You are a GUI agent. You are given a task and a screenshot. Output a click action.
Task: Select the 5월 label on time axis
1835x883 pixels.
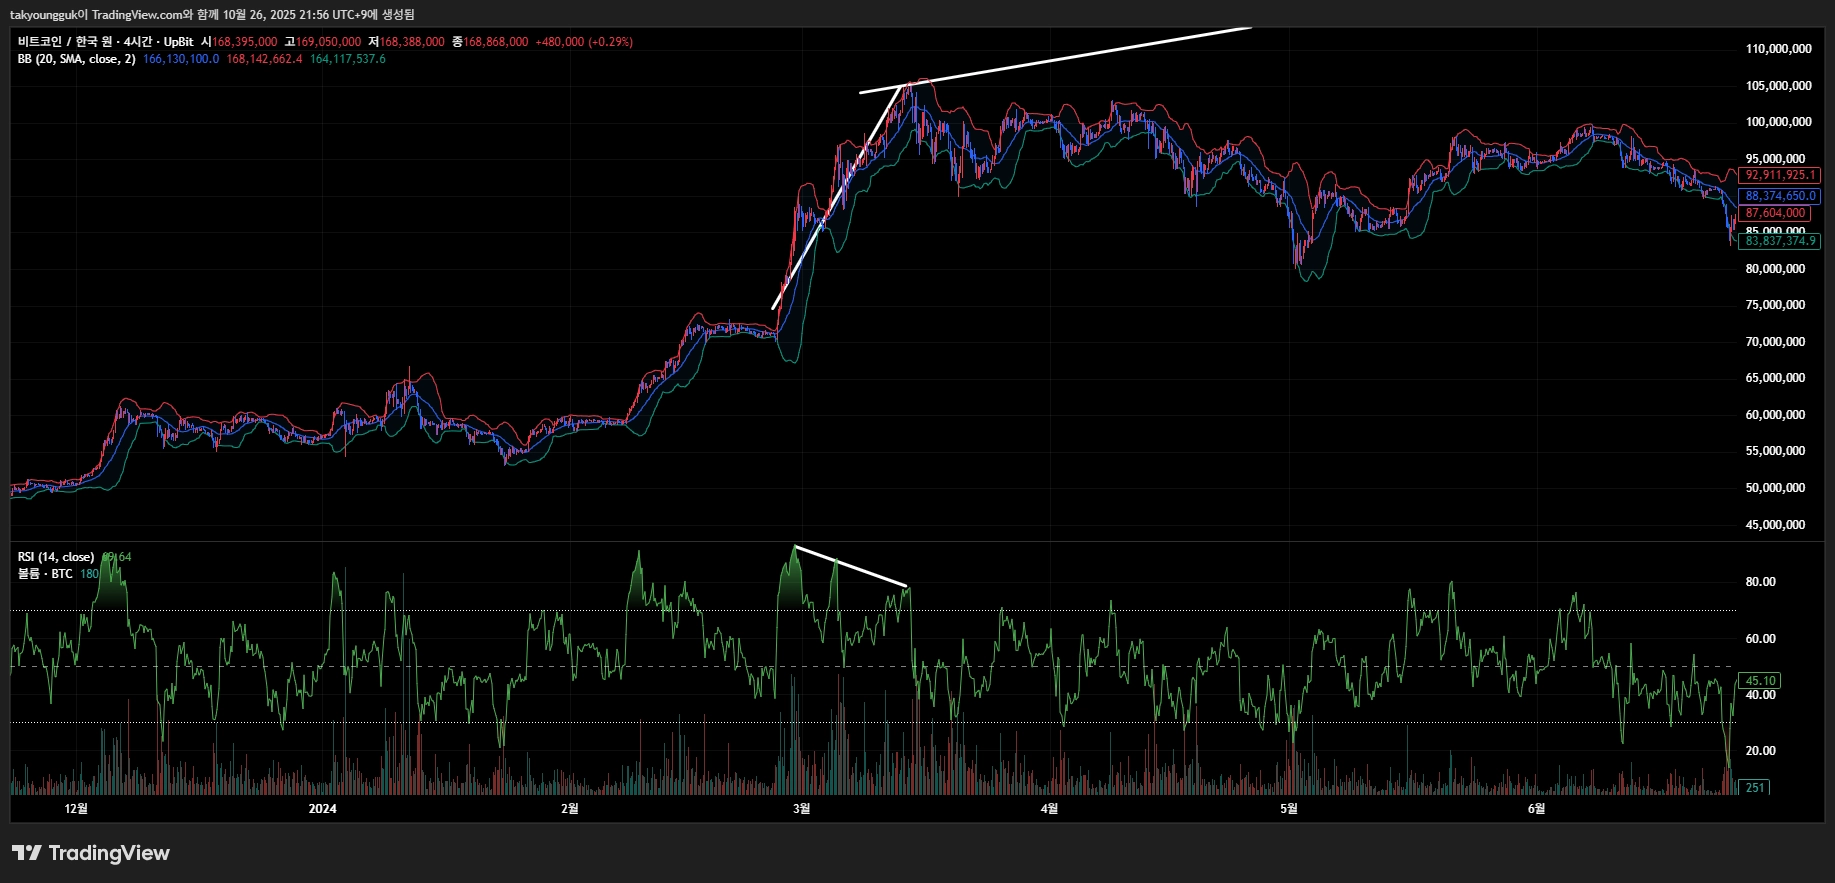1289,809
